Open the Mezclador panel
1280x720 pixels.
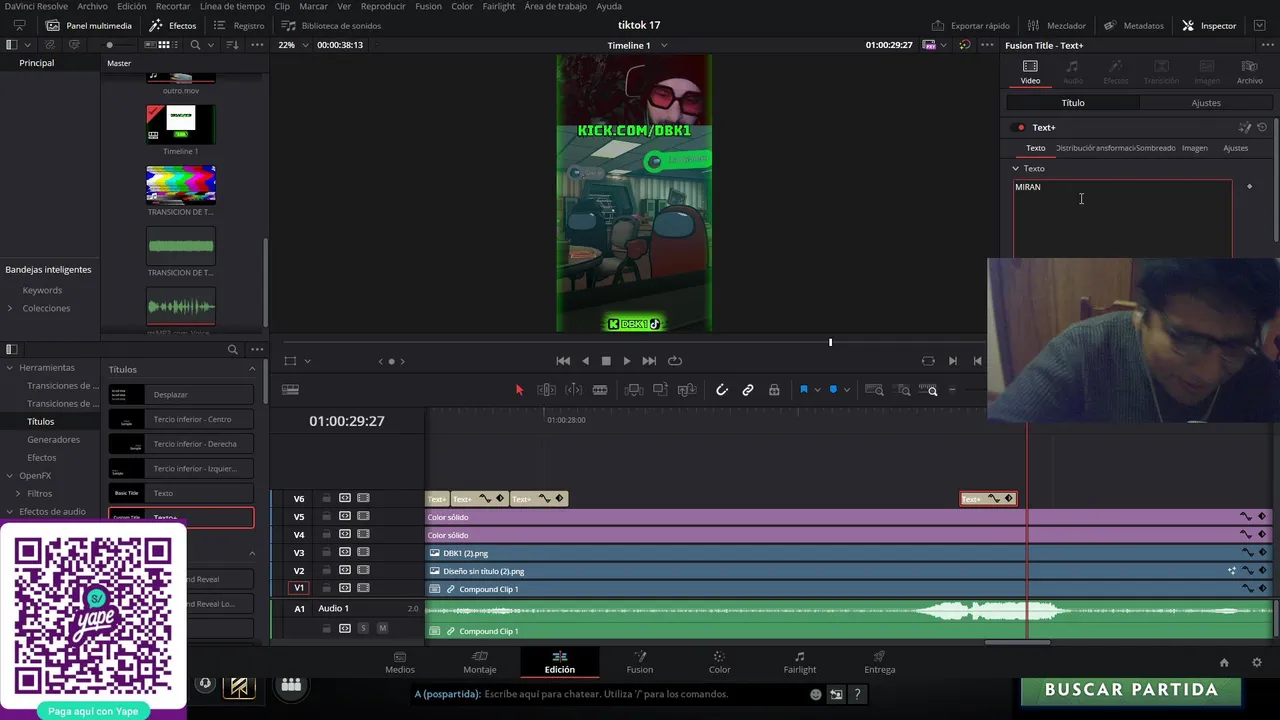point(1056,25)
